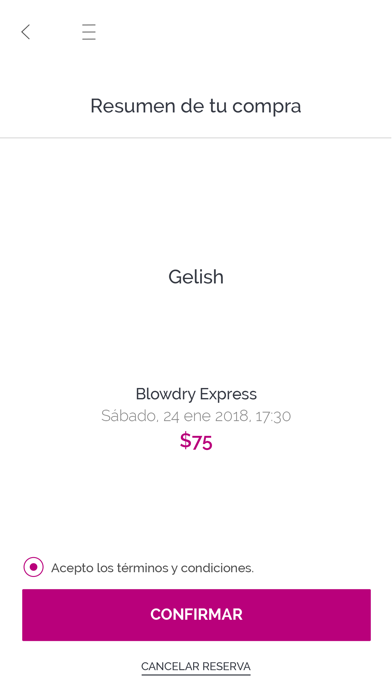Click the CANCELAR RESERVA link

point(196,667)
